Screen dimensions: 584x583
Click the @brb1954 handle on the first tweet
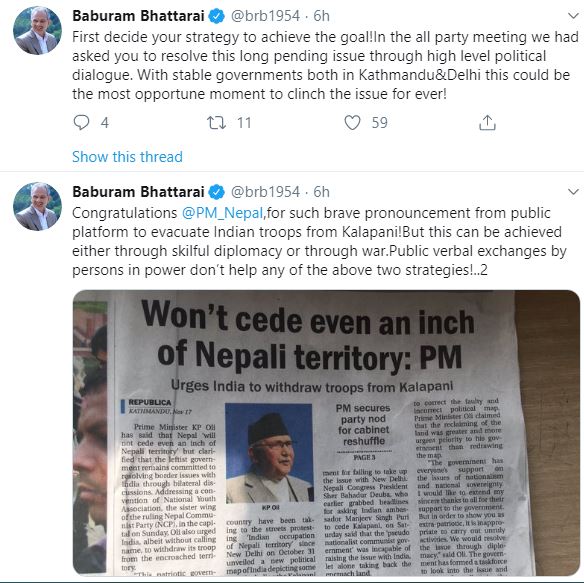pos(265,16)
